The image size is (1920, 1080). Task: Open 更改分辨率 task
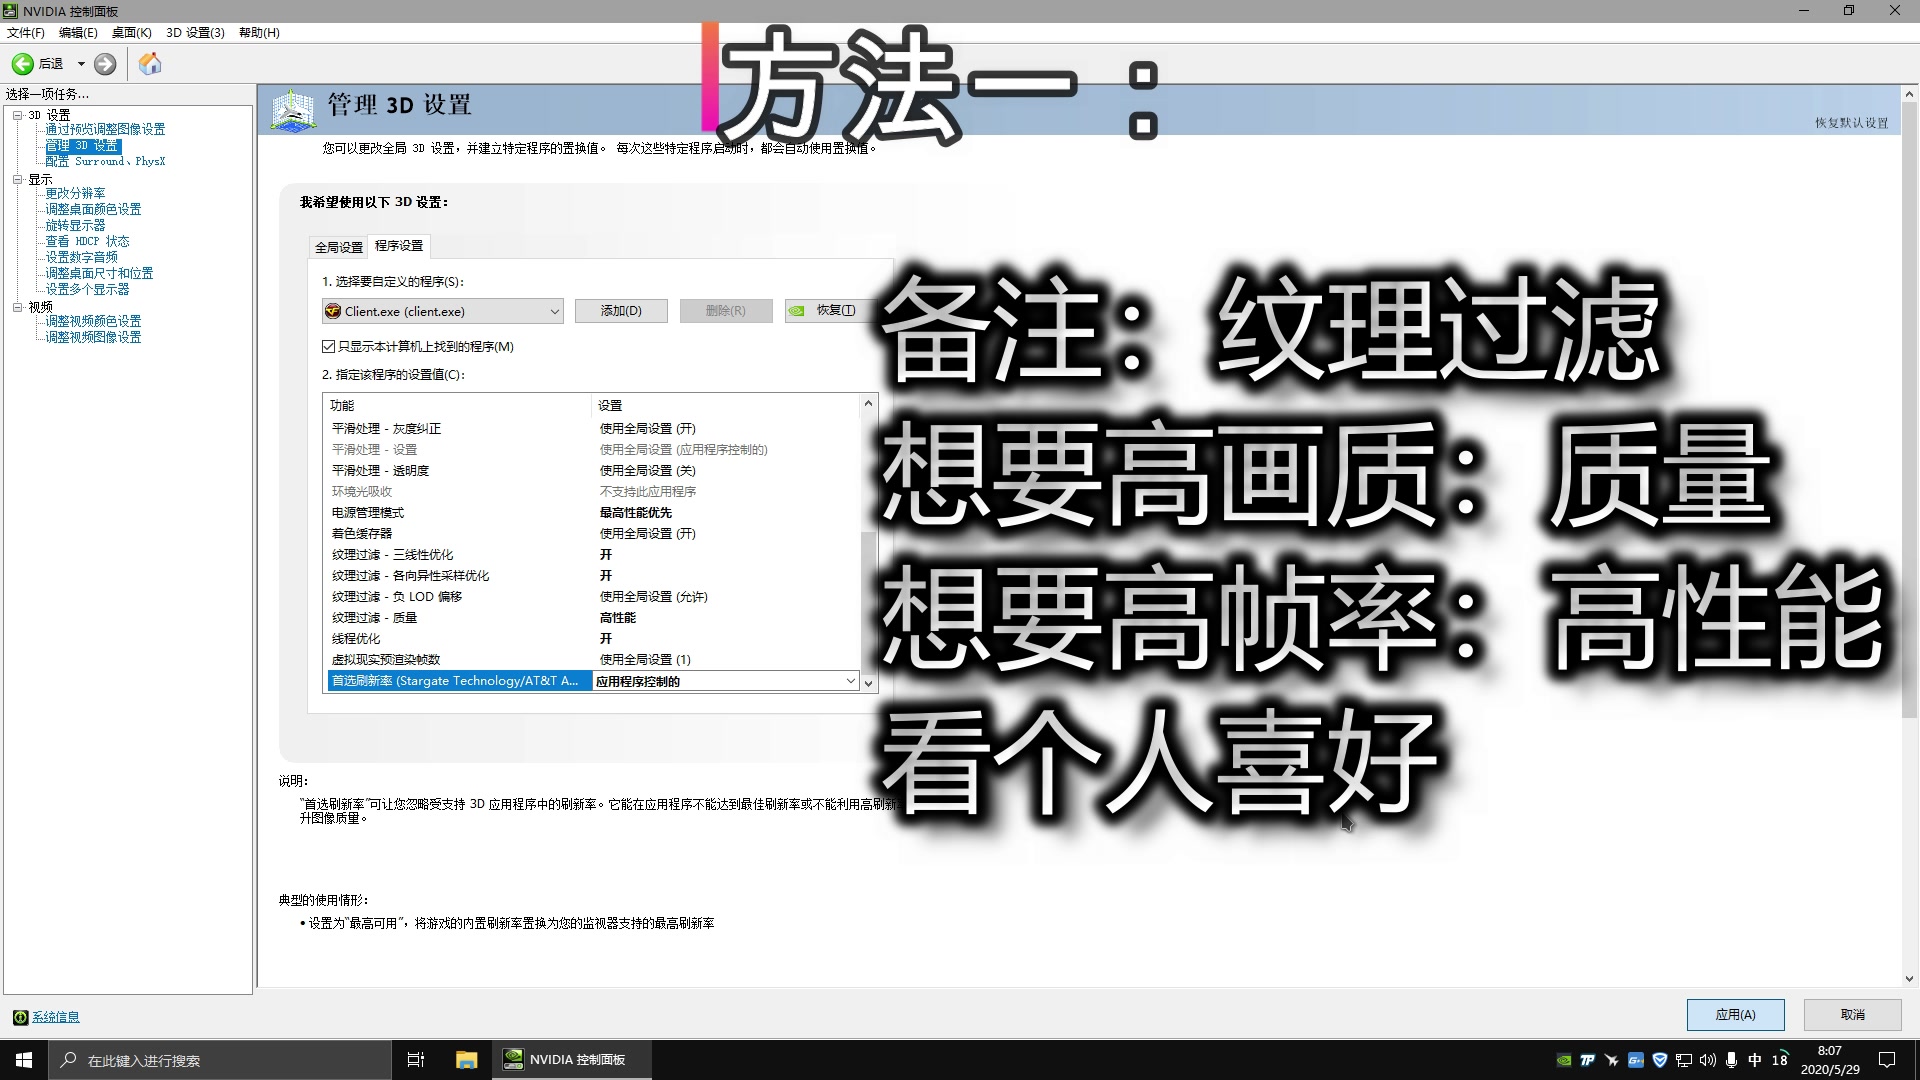(x=75, y=193)
